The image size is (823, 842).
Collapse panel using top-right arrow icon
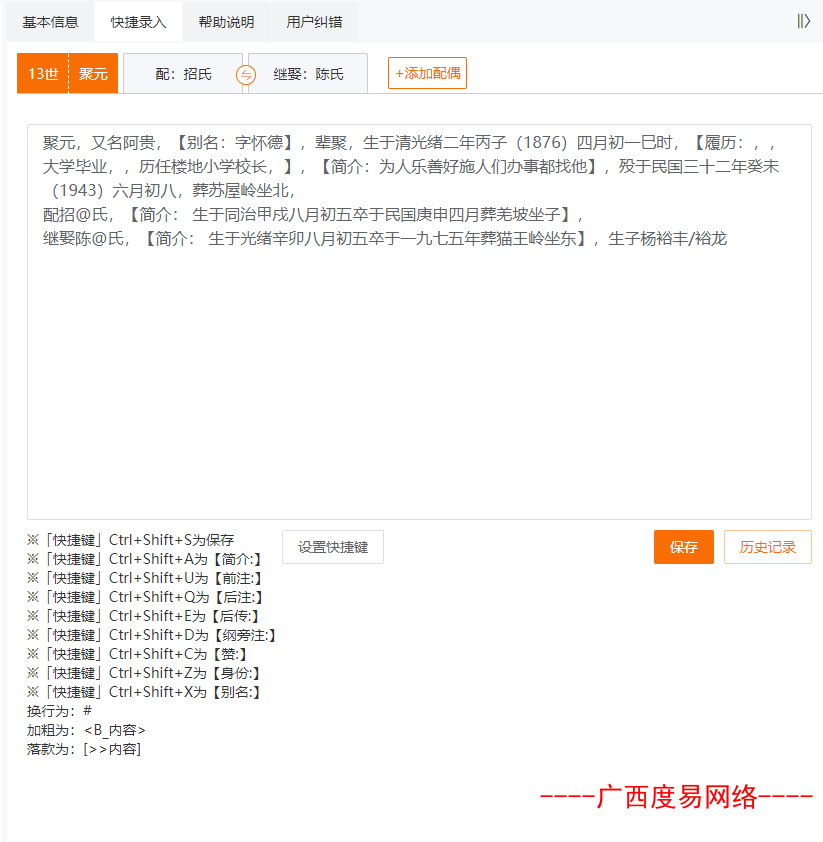pyautogui.click(x=803, y=21)
